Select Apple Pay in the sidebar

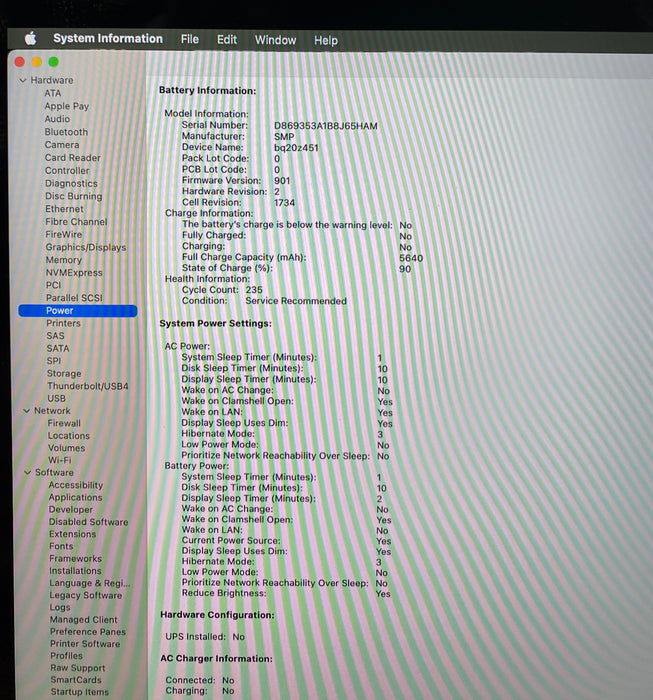pyautogui.click(x=67, y=106)
